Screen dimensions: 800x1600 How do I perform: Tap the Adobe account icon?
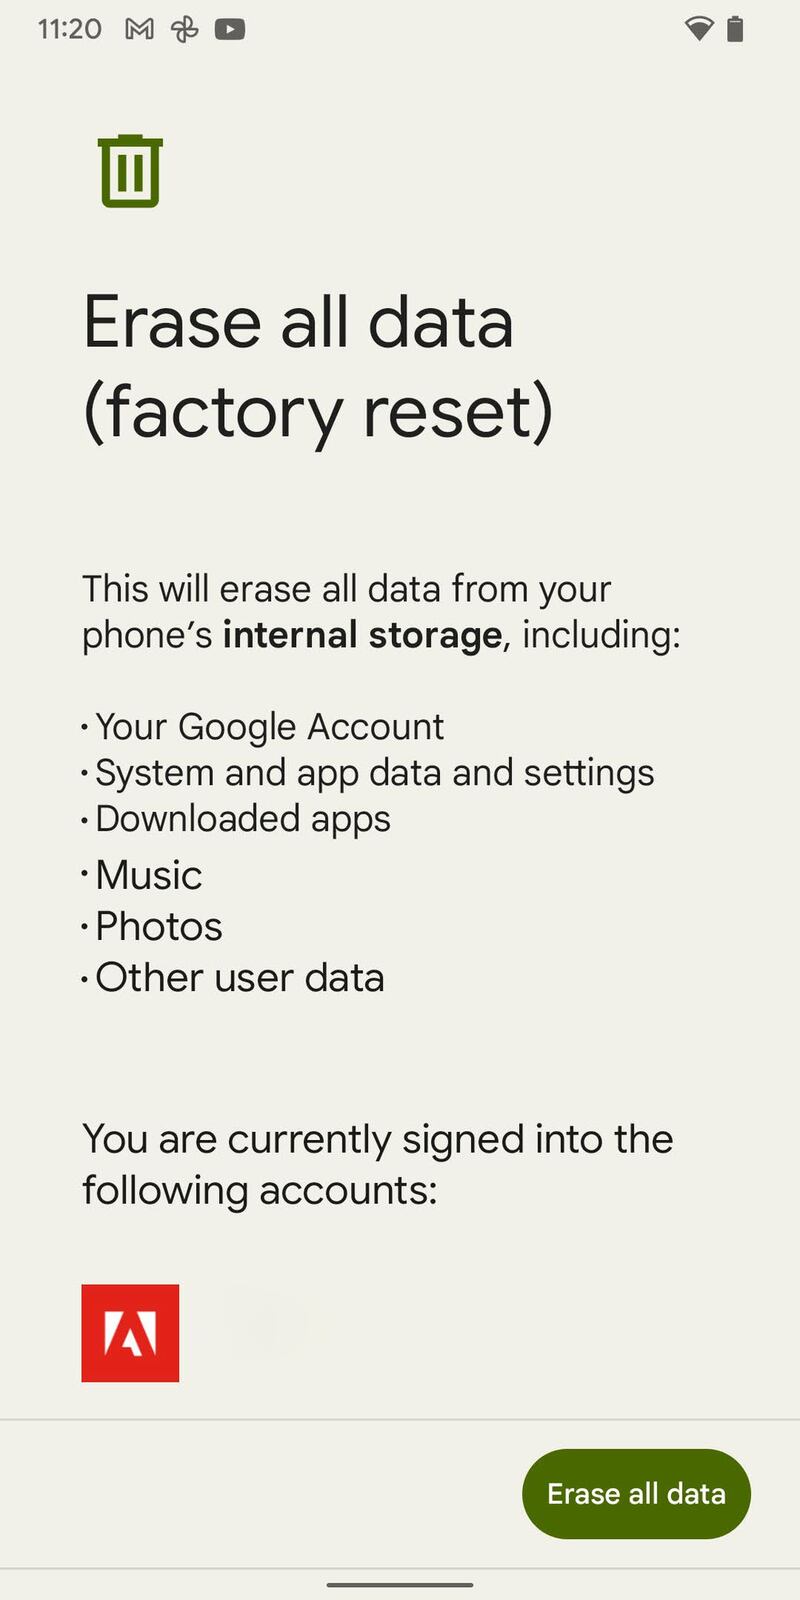tap(130, 1333)
